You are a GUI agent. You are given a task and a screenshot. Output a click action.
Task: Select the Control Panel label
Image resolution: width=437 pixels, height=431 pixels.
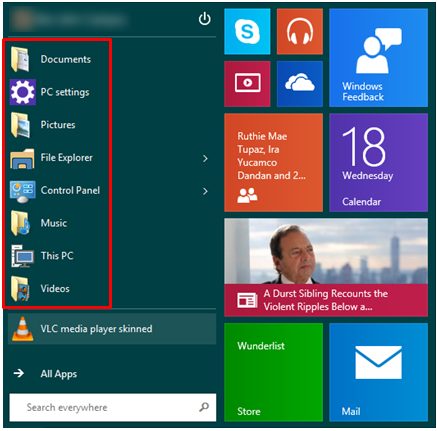click(70, 190)
